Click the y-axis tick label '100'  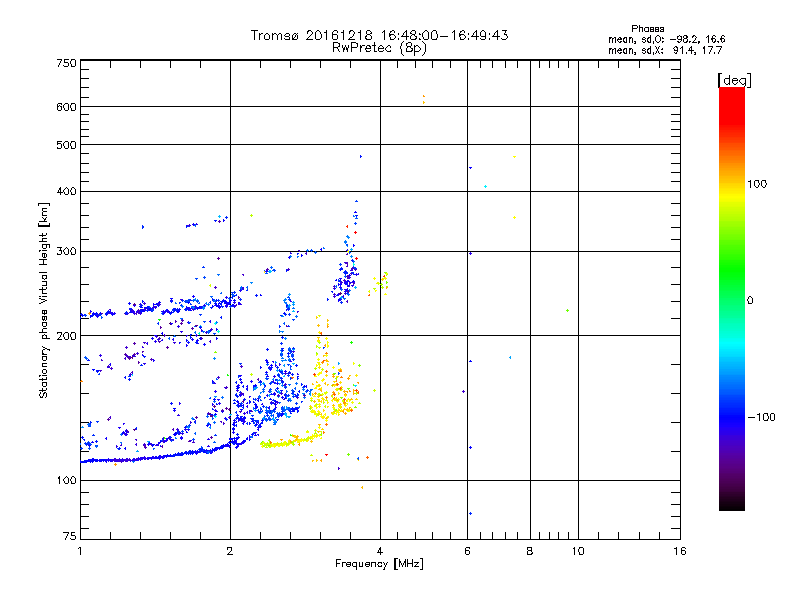66,481
